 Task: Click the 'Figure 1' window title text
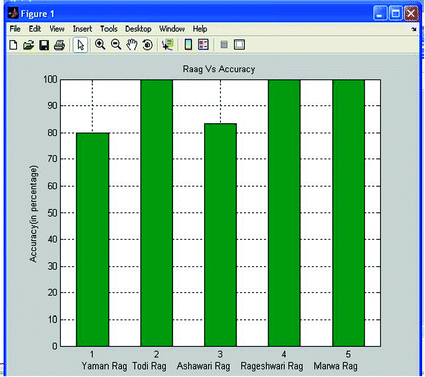coord(37,14)
